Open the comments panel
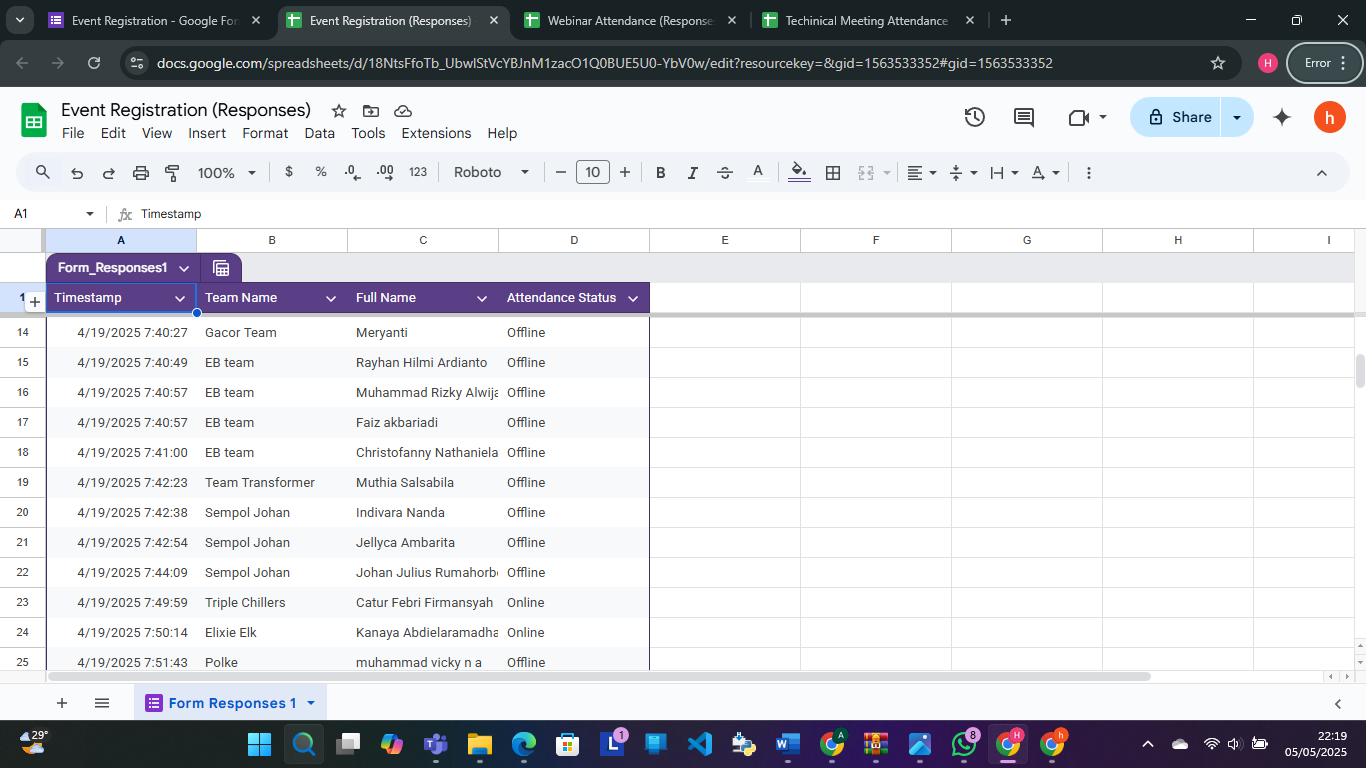Screen dimensions: 1366x768 1024,117
